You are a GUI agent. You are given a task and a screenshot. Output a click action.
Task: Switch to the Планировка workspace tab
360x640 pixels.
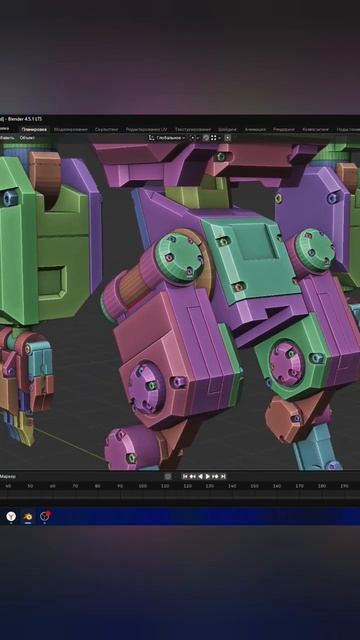34,129
